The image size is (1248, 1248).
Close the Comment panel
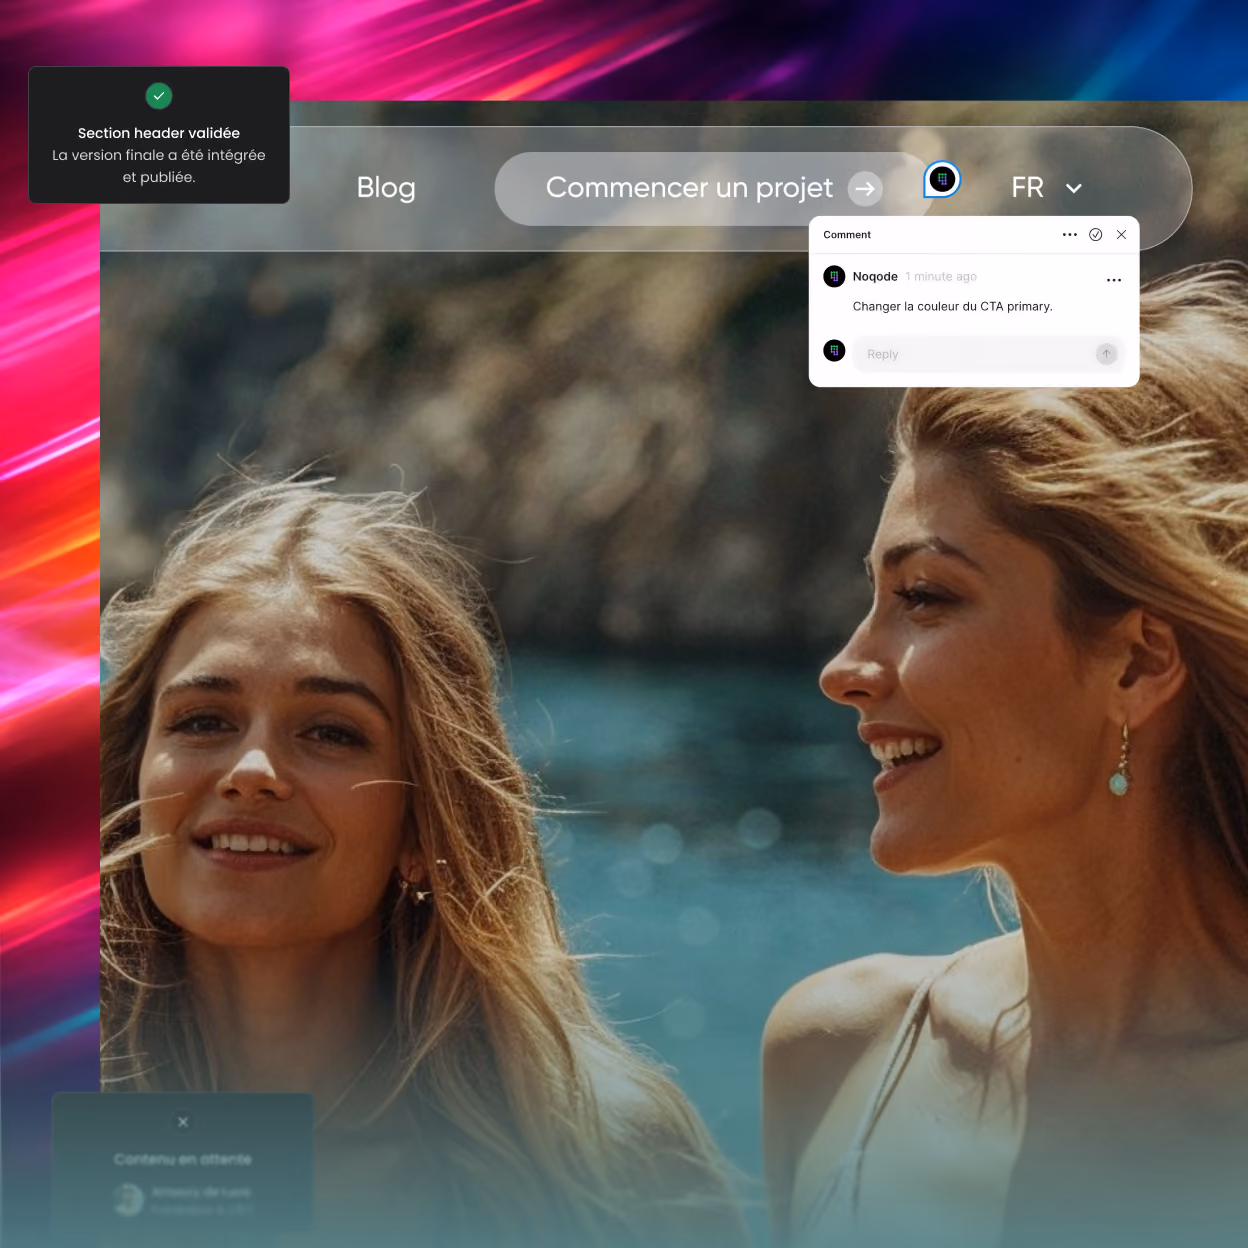[1122, 235]
